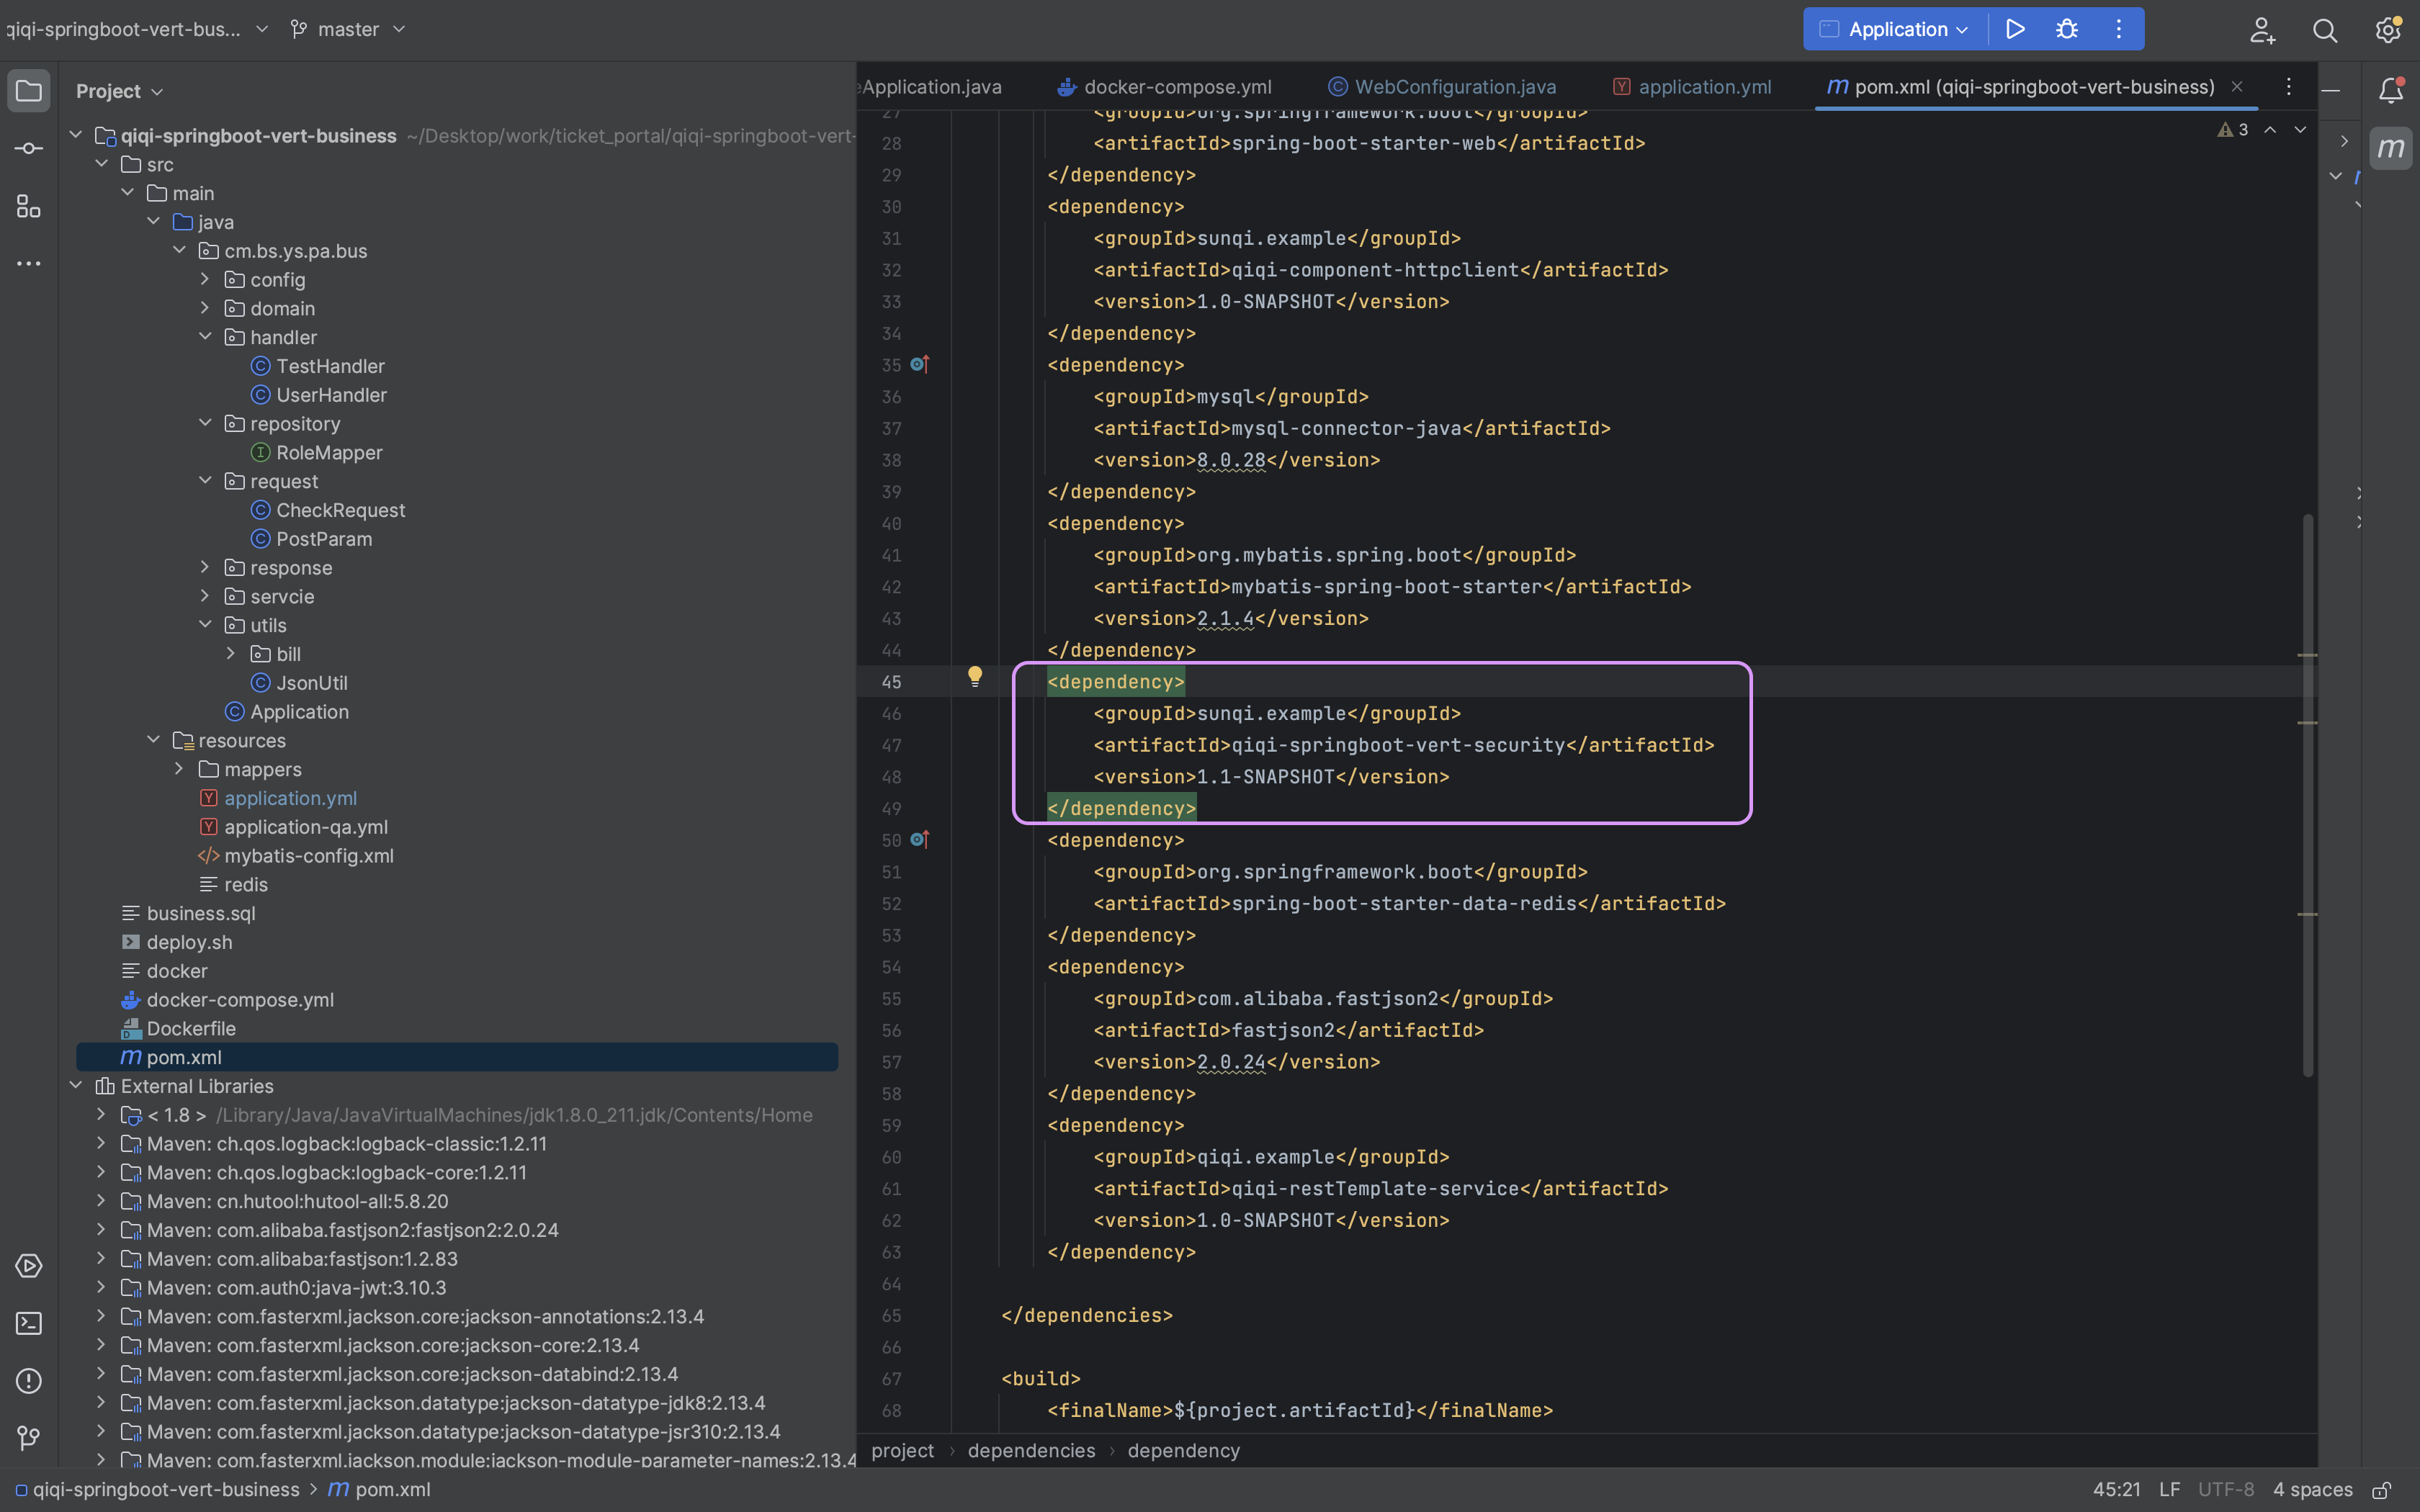Collapse the handler package
The width and height of the screenshot is (2420, 1512).
pyautogui.click(x=205, y=337)
